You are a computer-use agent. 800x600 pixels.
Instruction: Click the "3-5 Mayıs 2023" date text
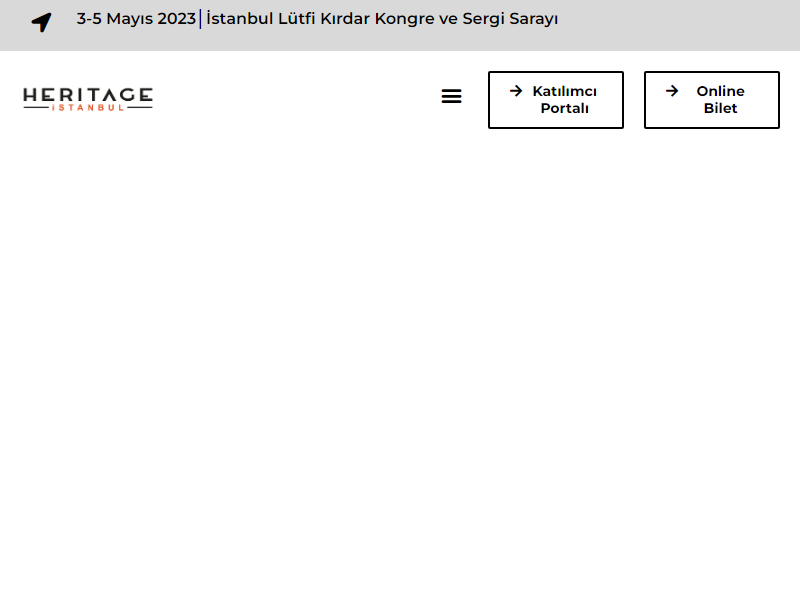tap(136, 19)
